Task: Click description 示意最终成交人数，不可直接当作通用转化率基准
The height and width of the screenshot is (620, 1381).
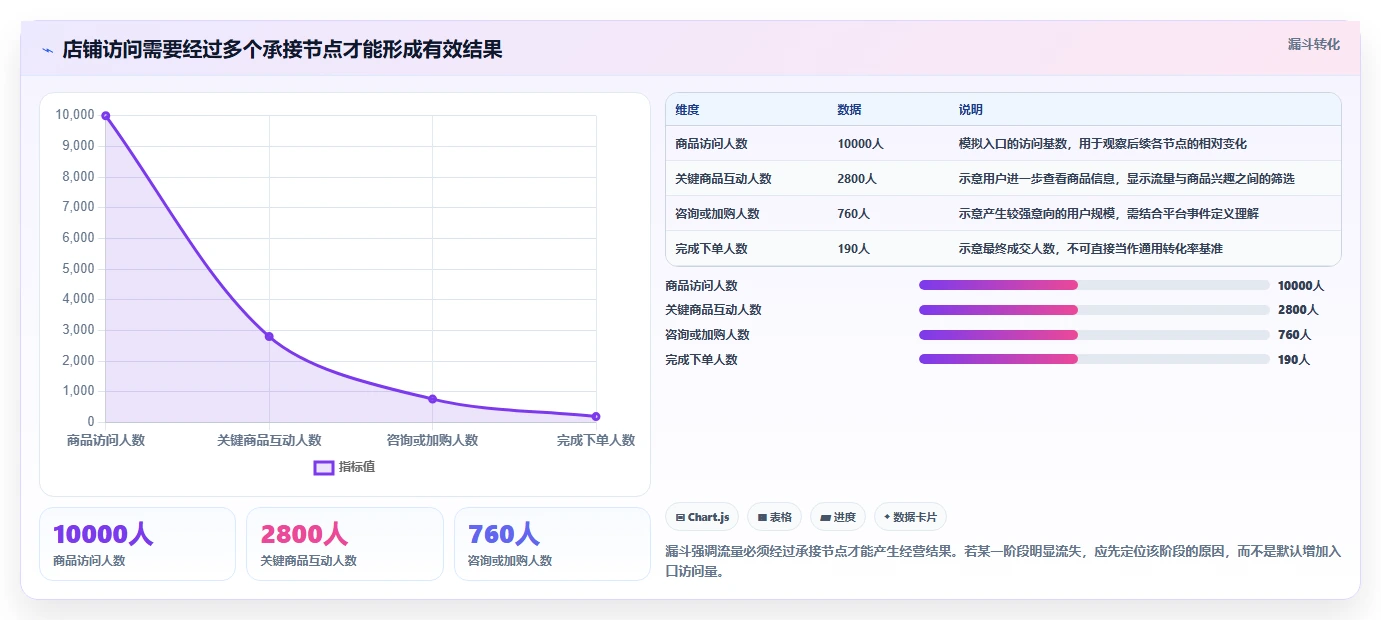Action: click(x=1090, y=249)
